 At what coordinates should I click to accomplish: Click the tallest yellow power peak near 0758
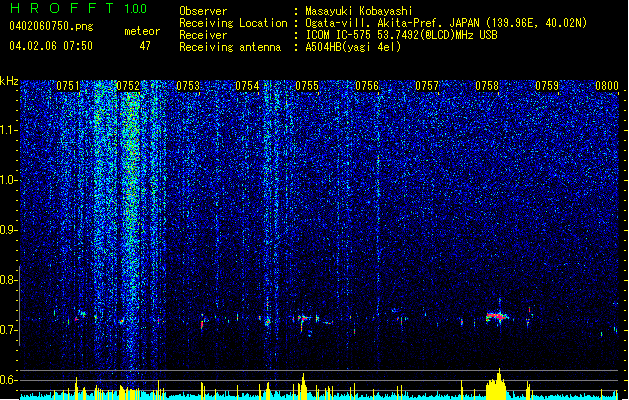[497, 384]
